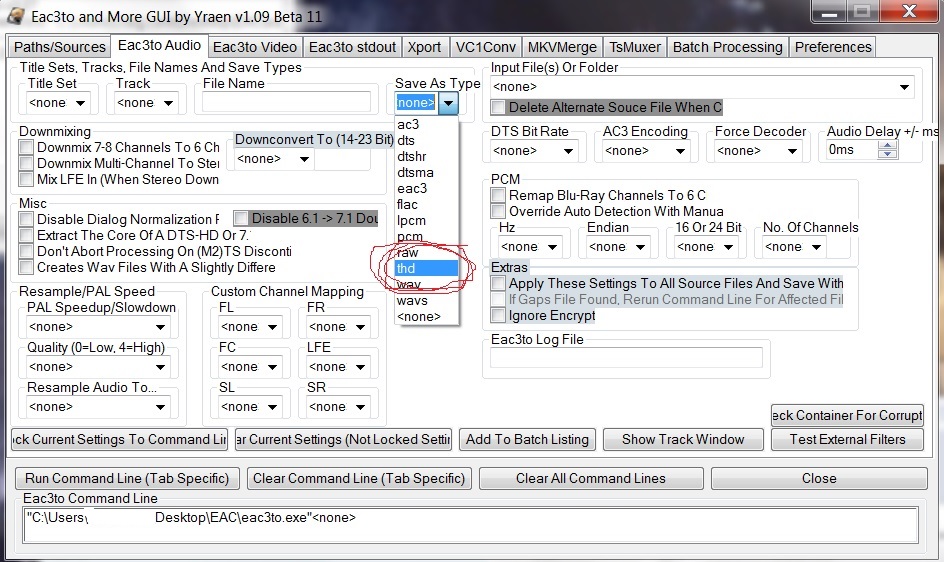Click the File Name input field
Viewport: 944px width, 562px height.
click(287, 102)
